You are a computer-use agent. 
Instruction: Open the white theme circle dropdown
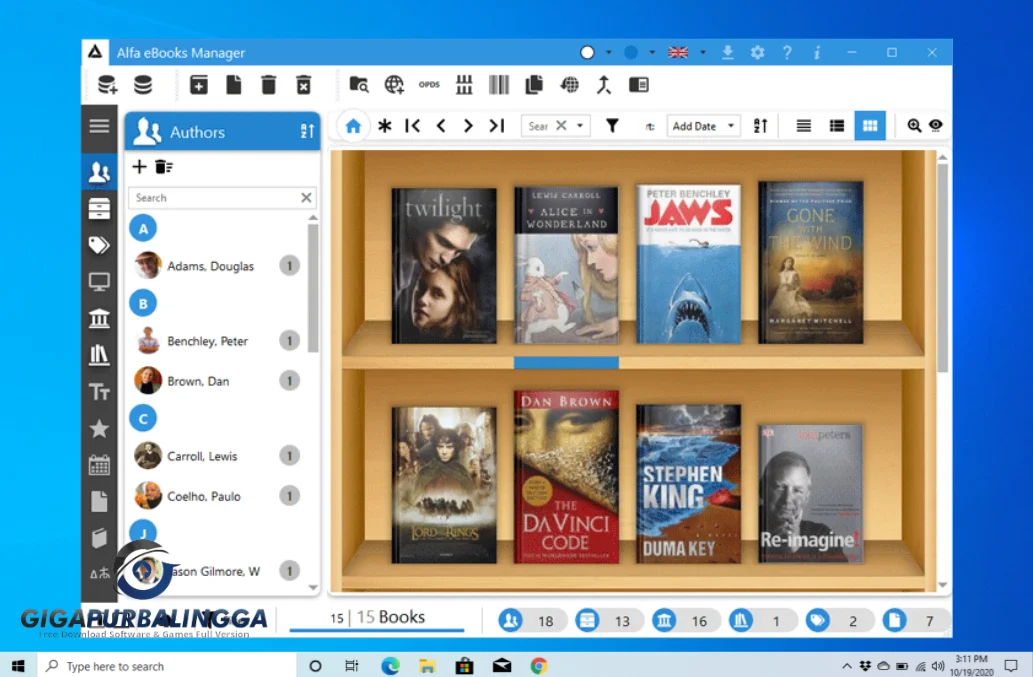pyautogui.click(x=608, y=52)
